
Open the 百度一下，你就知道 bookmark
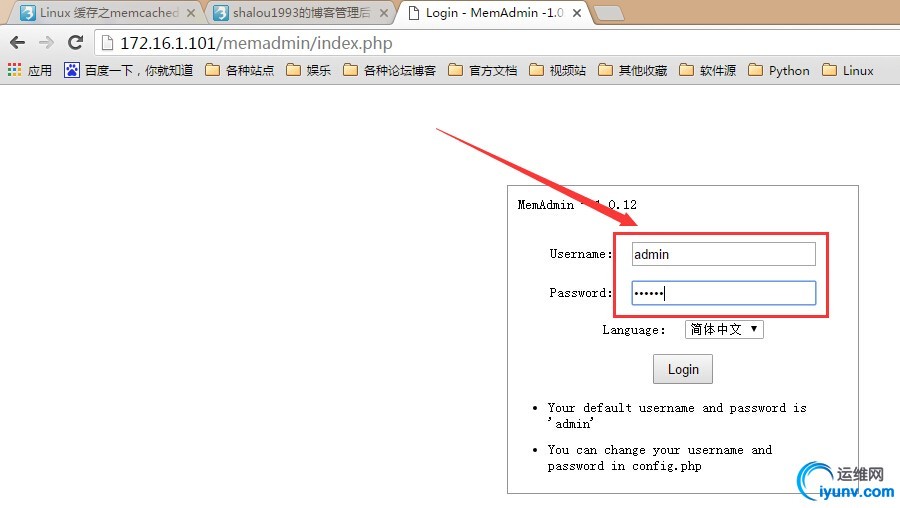point(129,71)
